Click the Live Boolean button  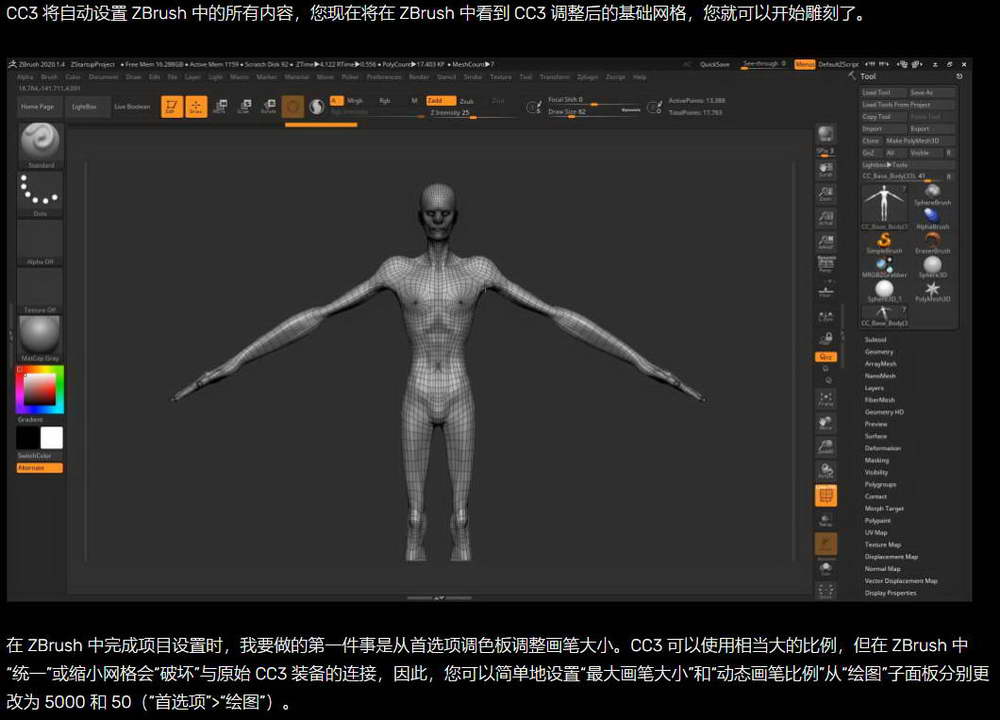132,107
